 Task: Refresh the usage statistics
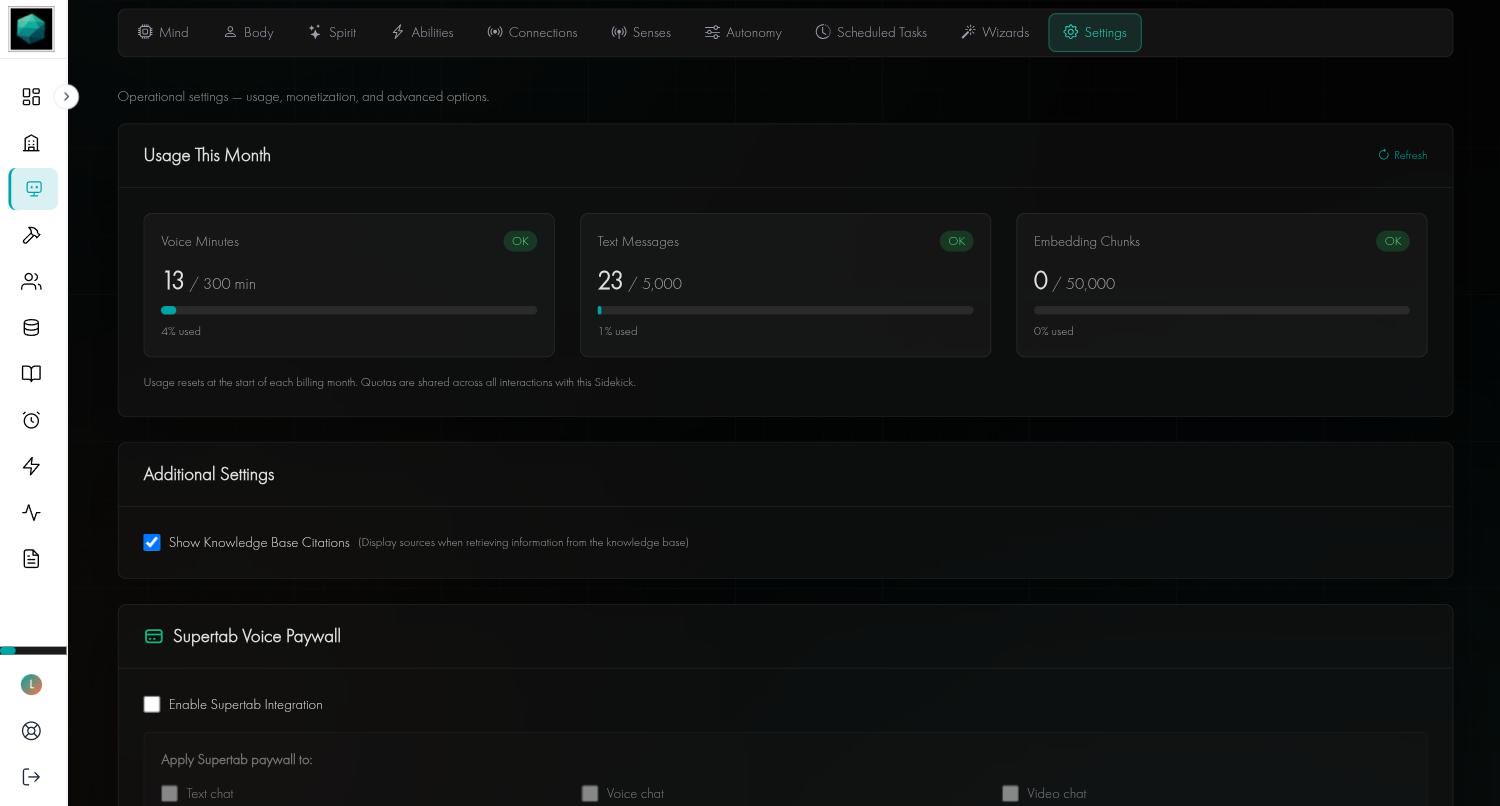click(1402, 155)
